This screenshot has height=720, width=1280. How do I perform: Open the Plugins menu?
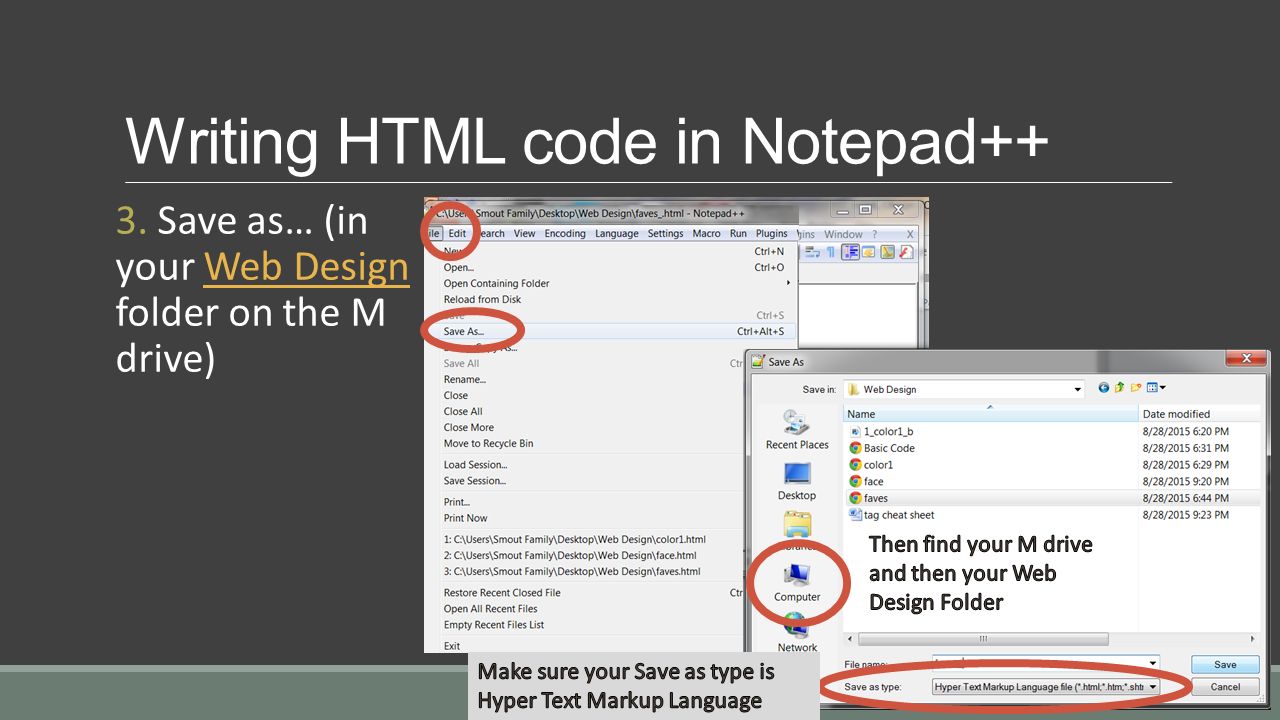coord(771,234)
